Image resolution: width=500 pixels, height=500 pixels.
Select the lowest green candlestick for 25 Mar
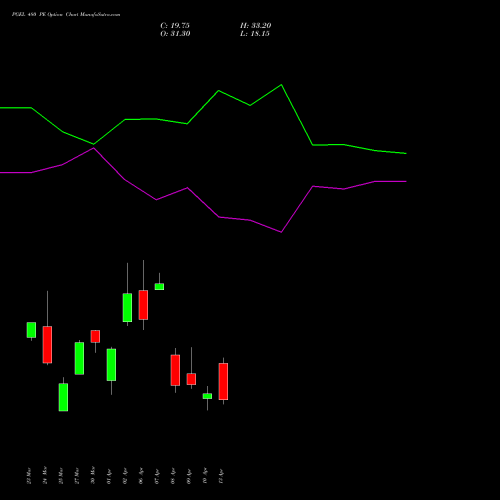coord(63,397)
